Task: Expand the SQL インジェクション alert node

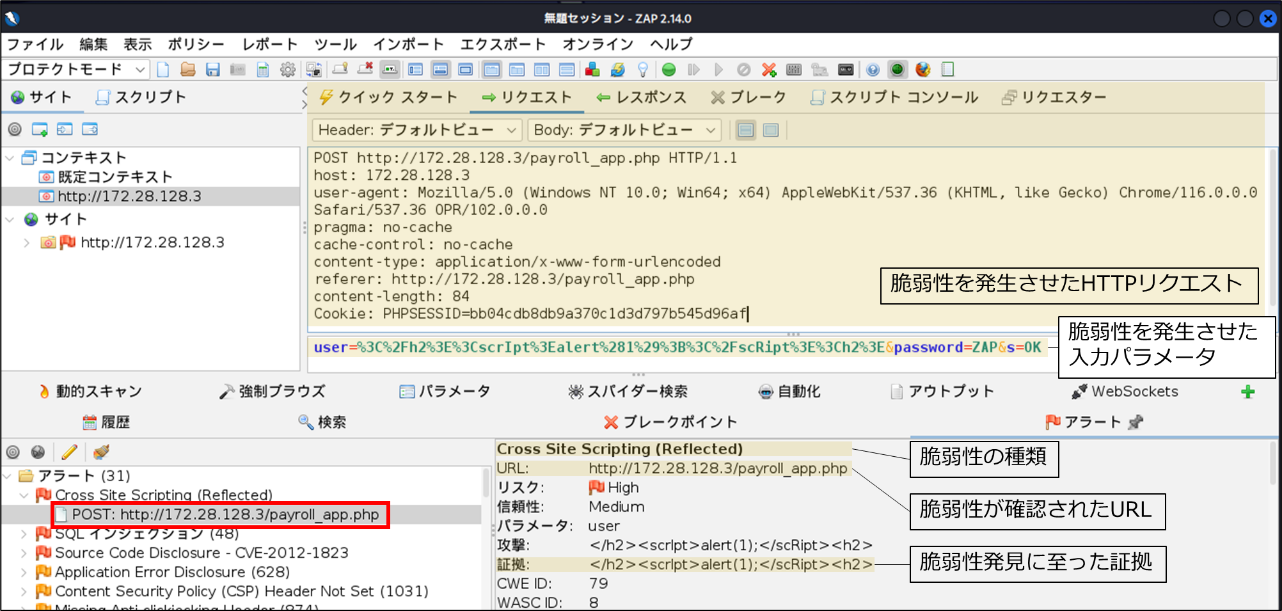Action: pyautogui.click(x=26, y=534)
